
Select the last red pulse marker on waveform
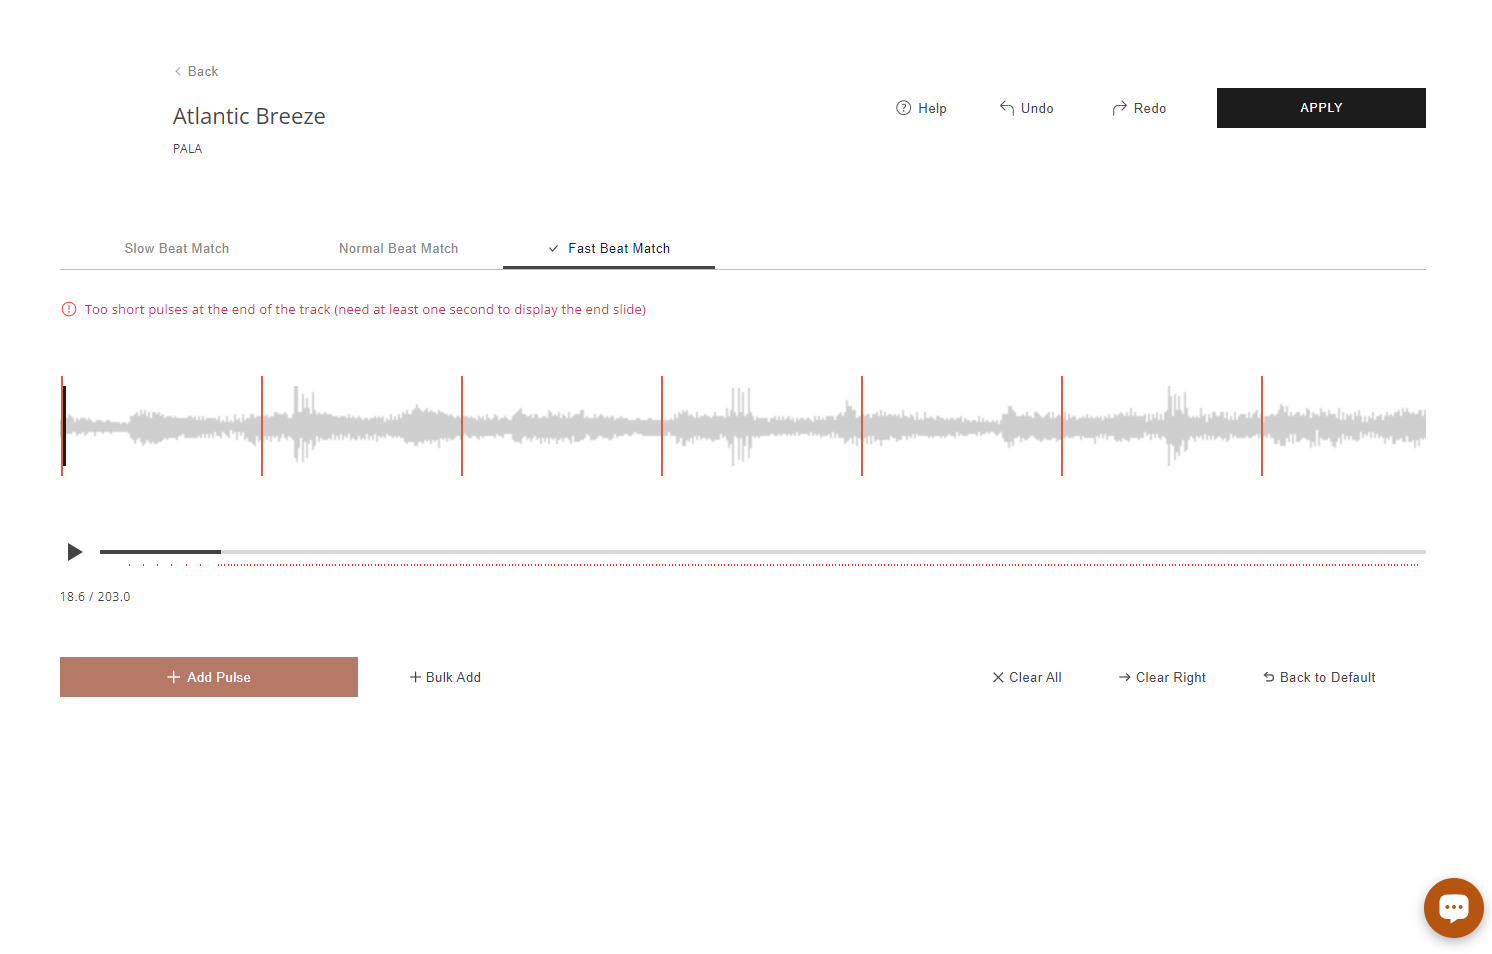1262,426
